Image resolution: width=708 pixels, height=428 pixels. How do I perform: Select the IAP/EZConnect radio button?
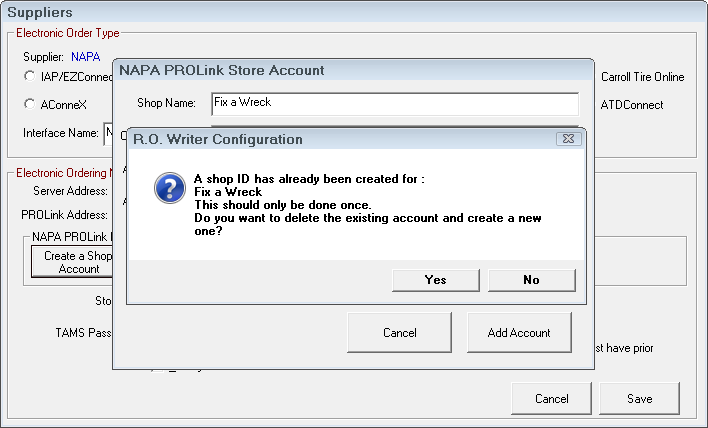(30, 77)
